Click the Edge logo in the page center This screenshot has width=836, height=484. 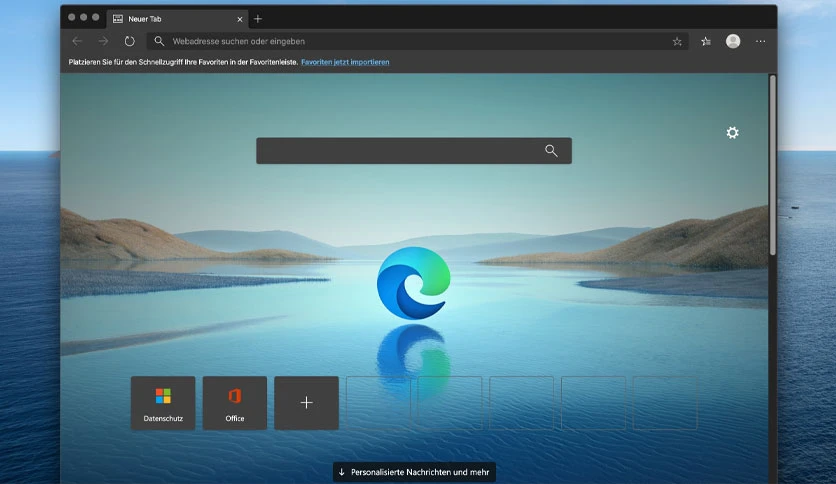(x=414, y=283)
